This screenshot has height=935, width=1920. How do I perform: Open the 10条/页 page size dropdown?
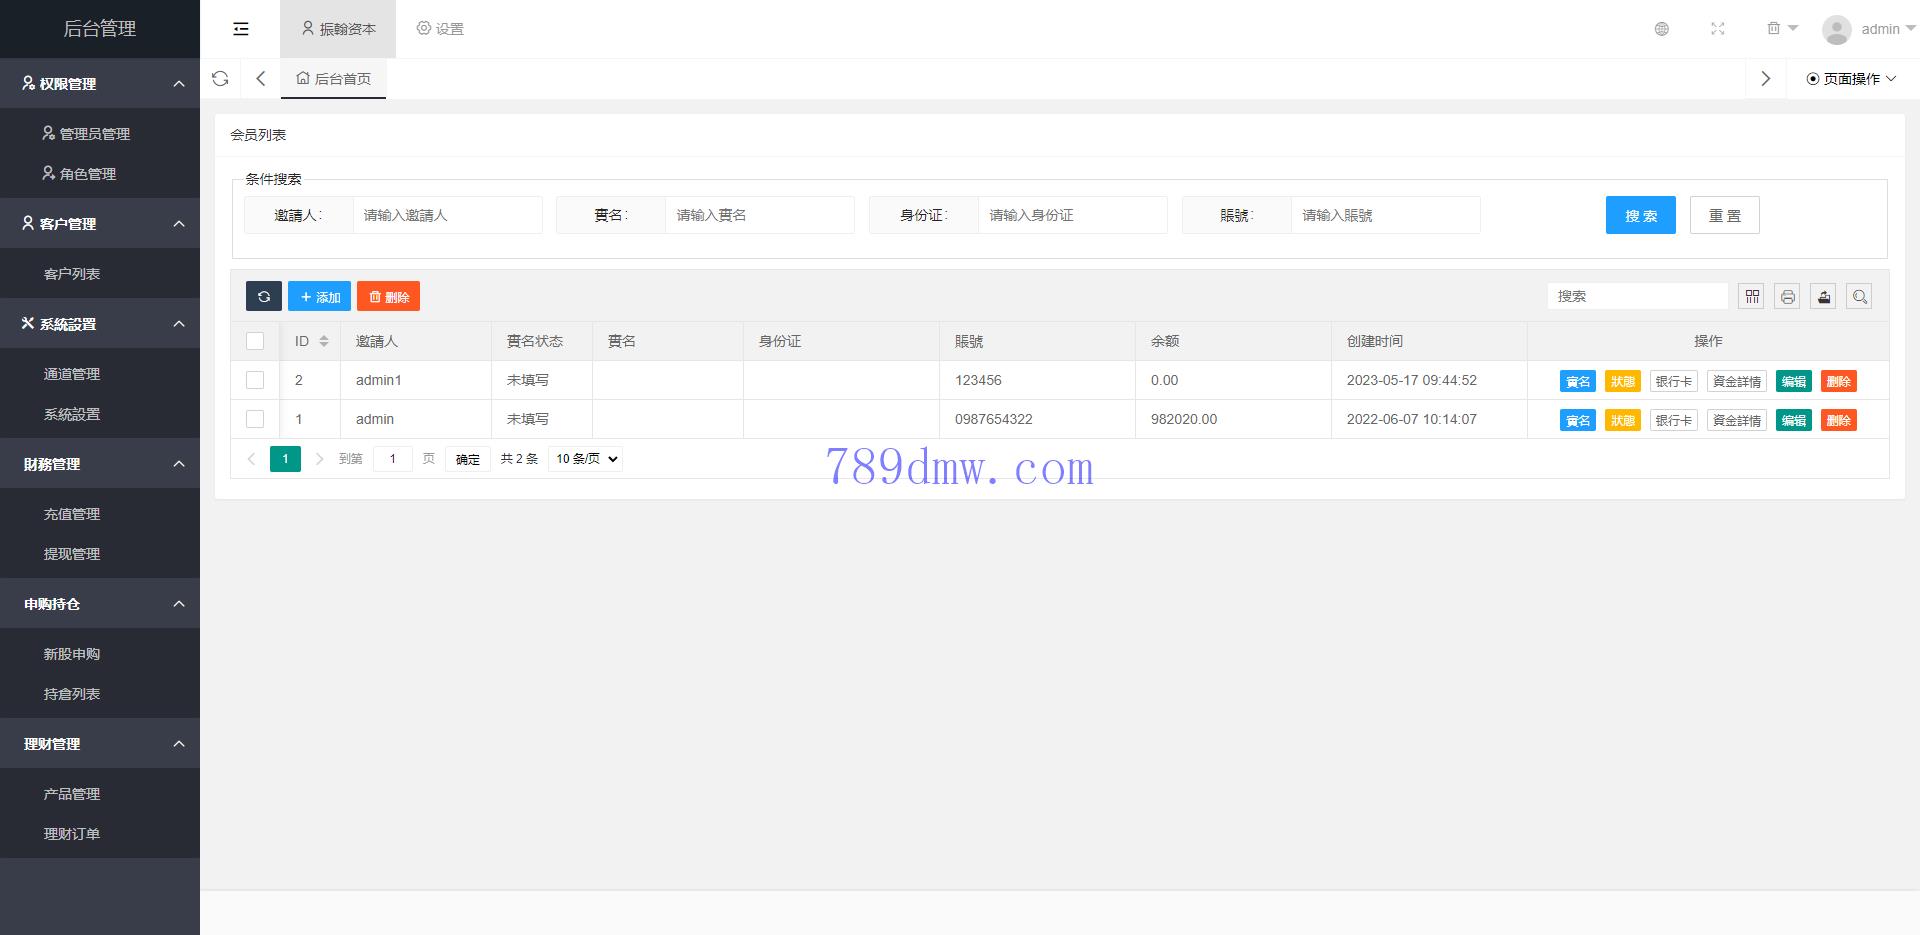pyautogui.click(x=586, y=459)
